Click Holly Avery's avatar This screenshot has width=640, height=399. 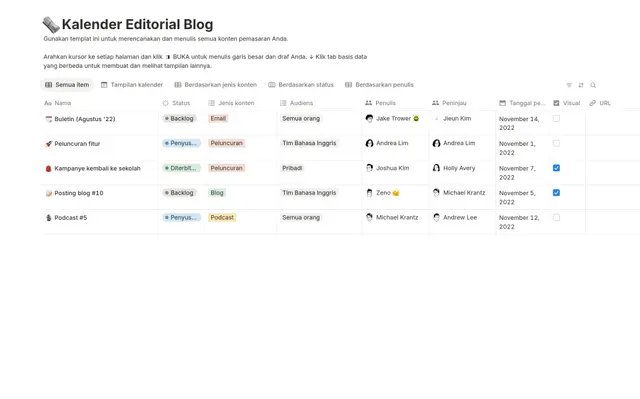point(436,168)
